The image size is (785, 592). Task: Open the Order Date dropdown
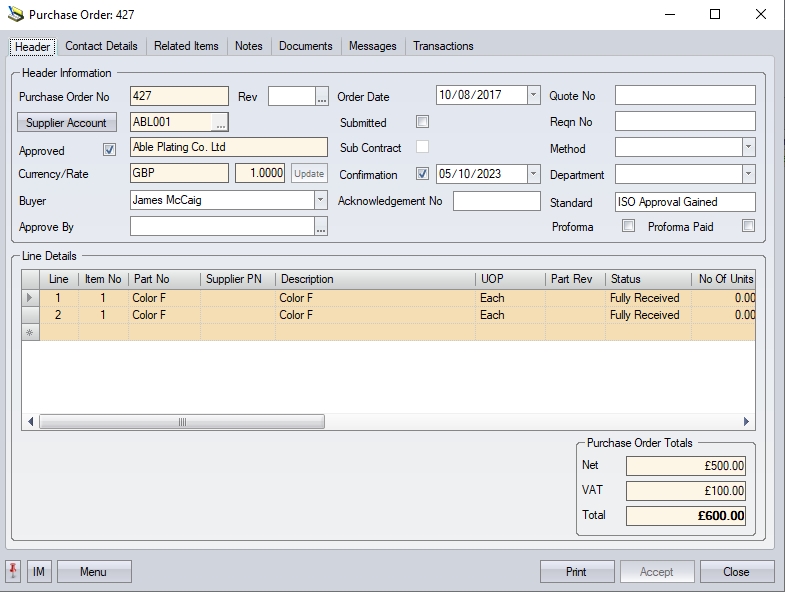(533, 96)
